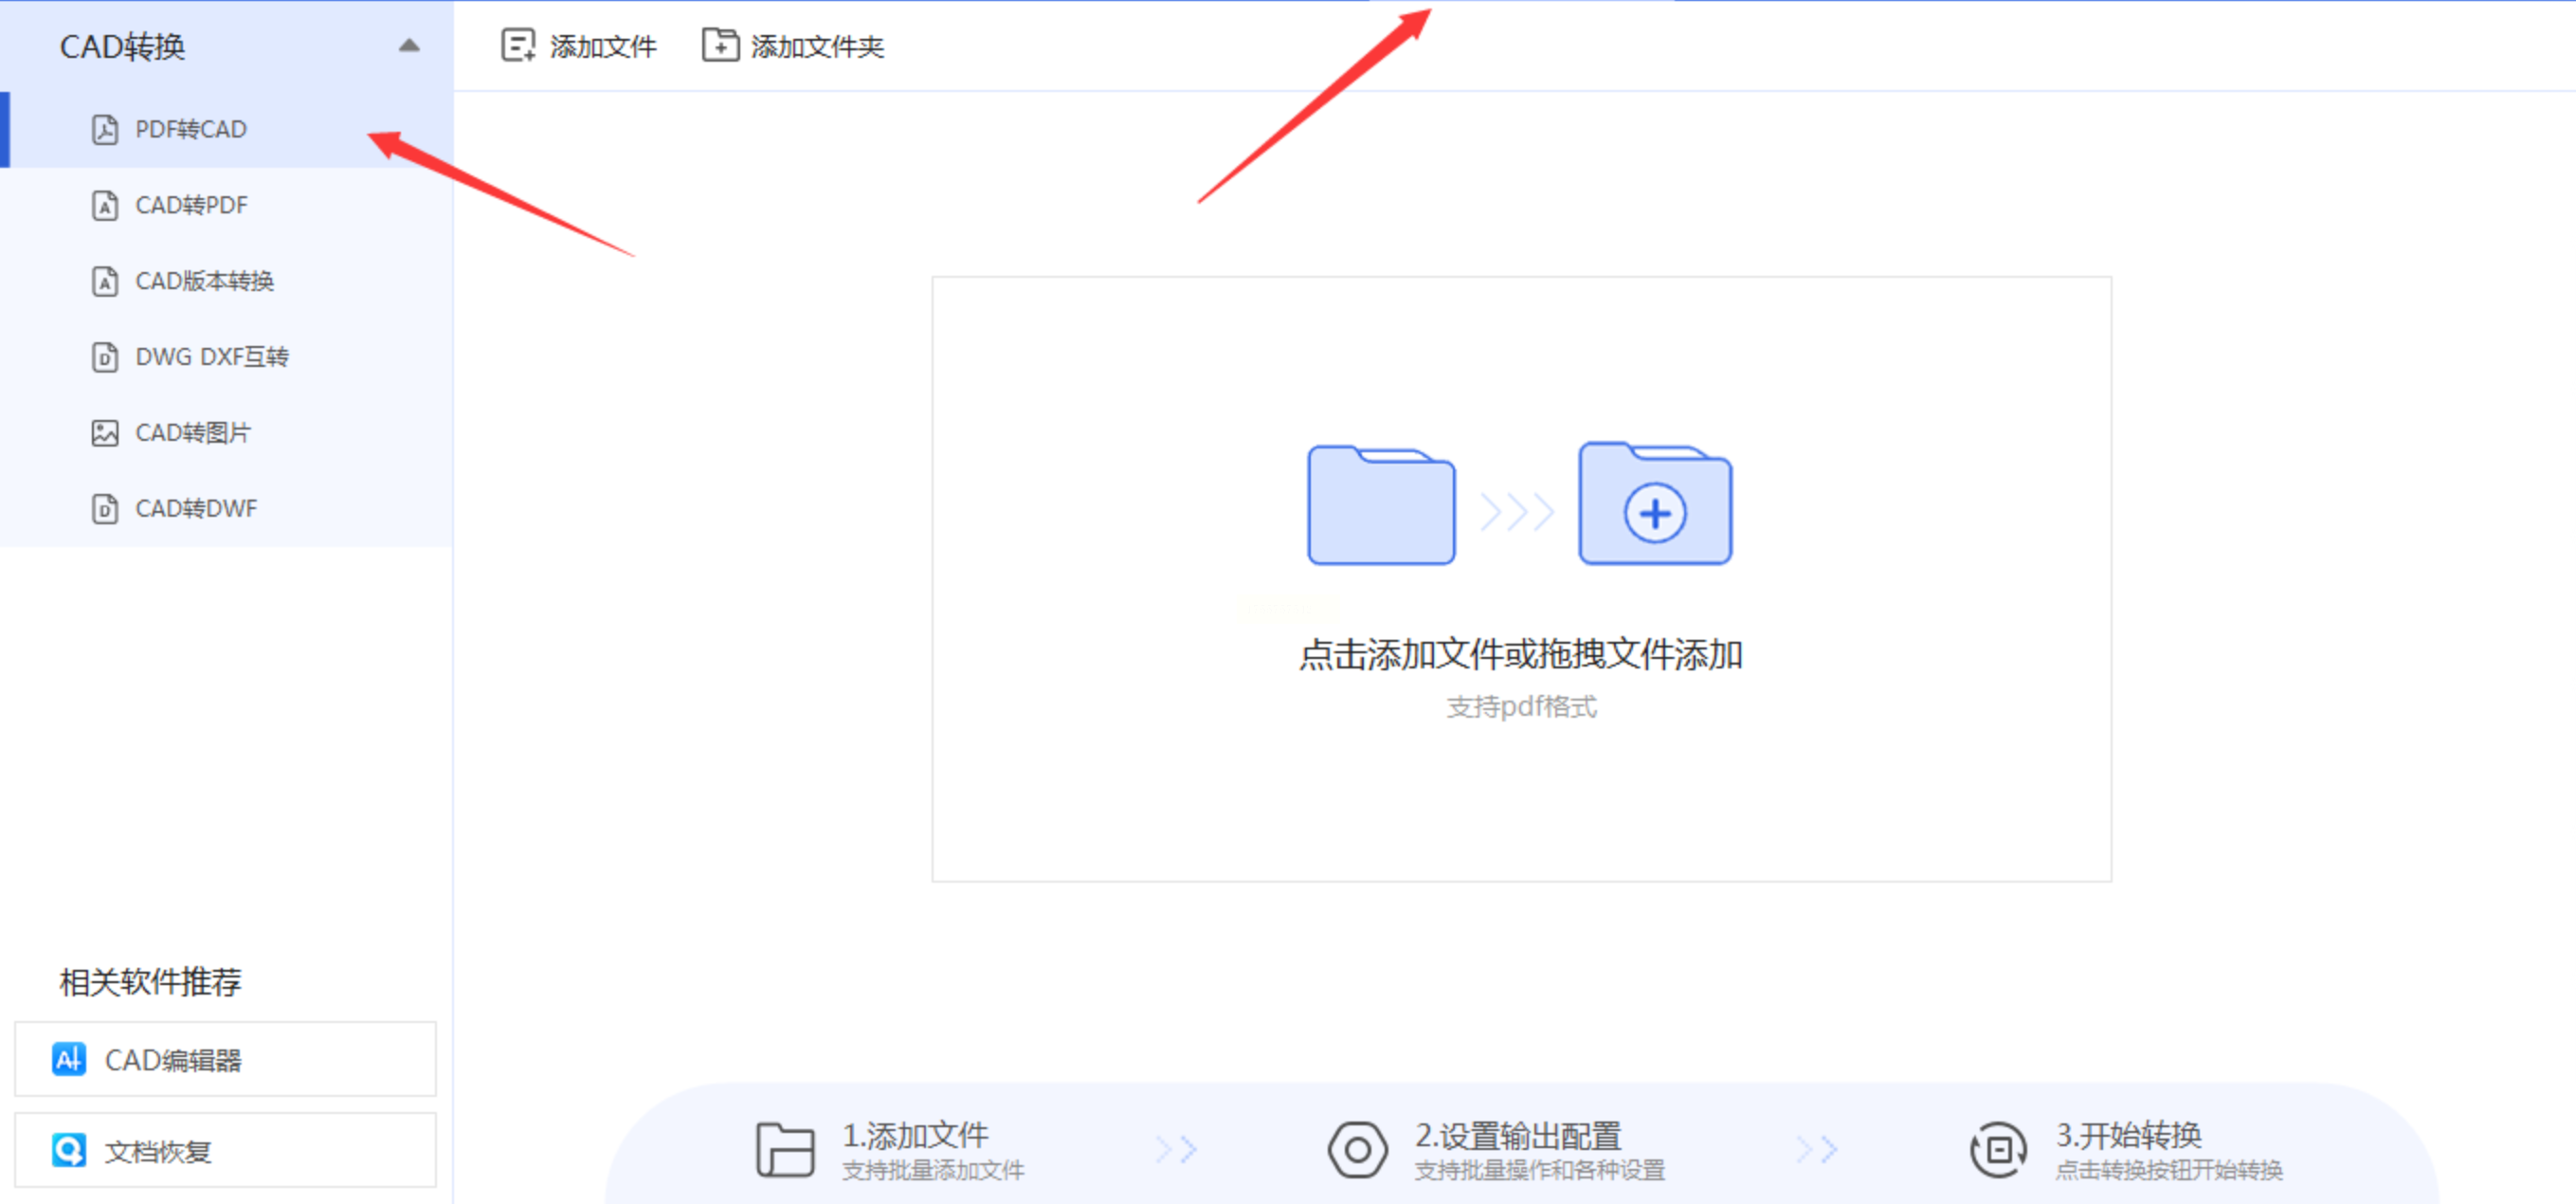Click the 相关软件推荐 heading
The image size is (2576, 1204).
coord(150,982)
